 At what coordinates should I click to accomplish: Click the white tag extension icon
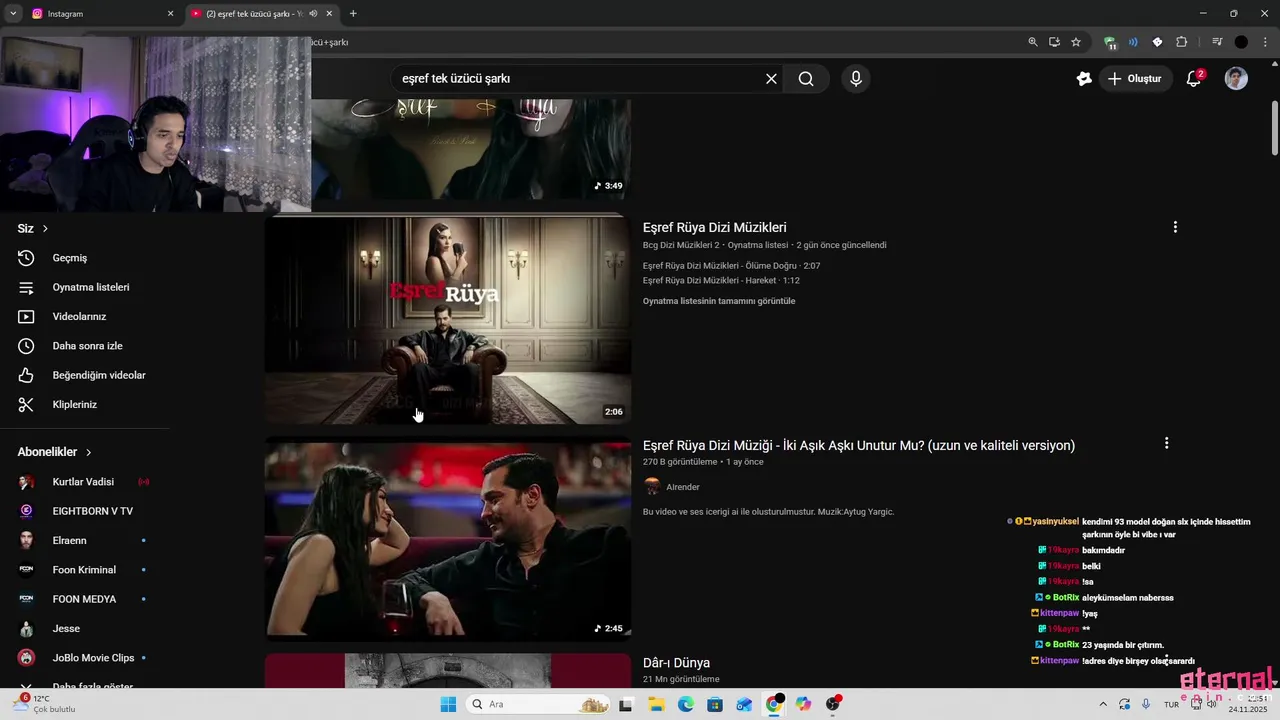coord(1157,42)
